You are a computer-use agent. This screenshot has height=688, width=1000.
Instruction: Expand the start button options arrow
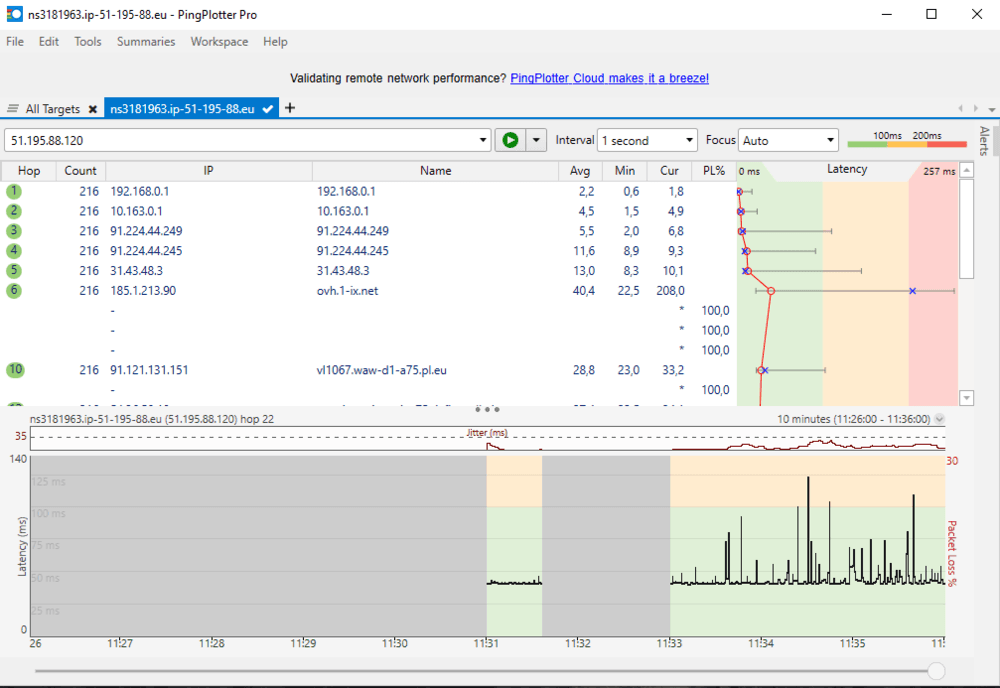(537, 140)
